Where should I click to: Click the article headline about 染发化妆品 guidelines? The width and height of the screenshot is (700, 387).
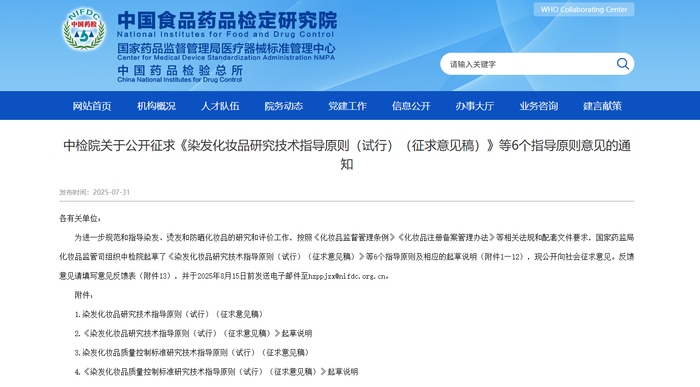[347, 154]
